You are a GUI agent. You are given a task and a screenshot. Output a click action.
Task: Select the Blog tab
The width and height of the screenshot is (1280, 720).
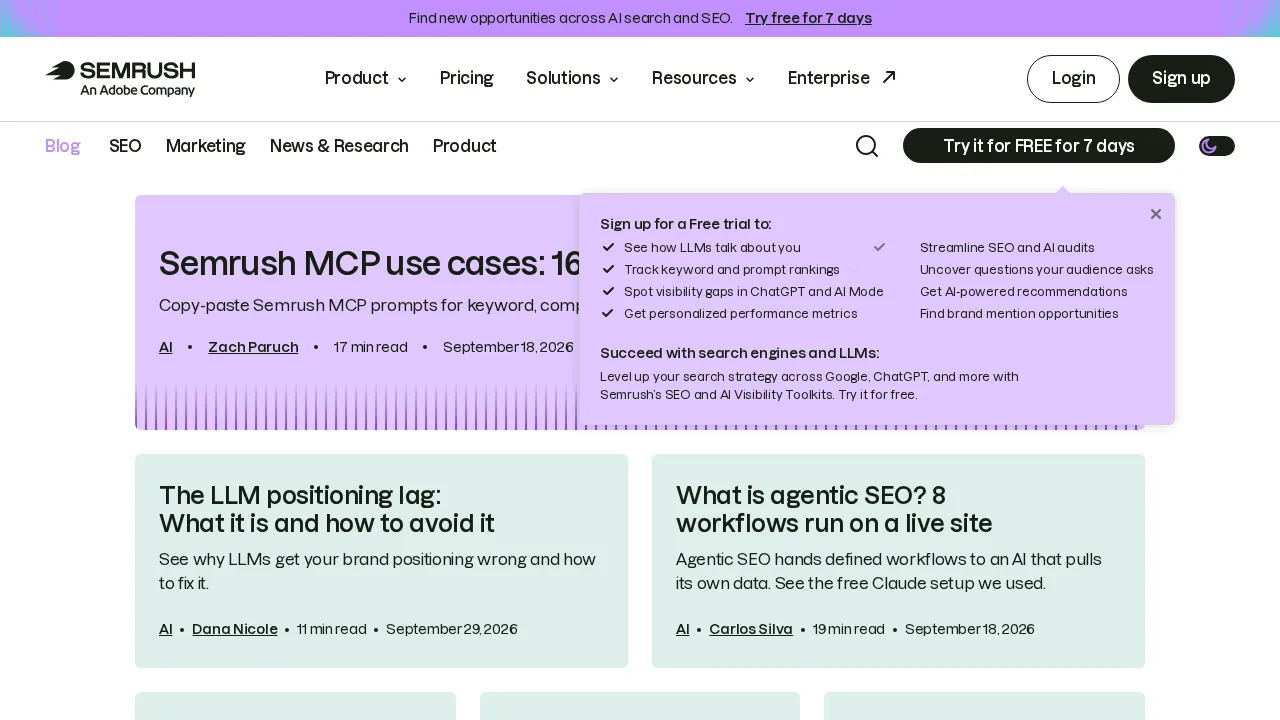pos(63,146)
